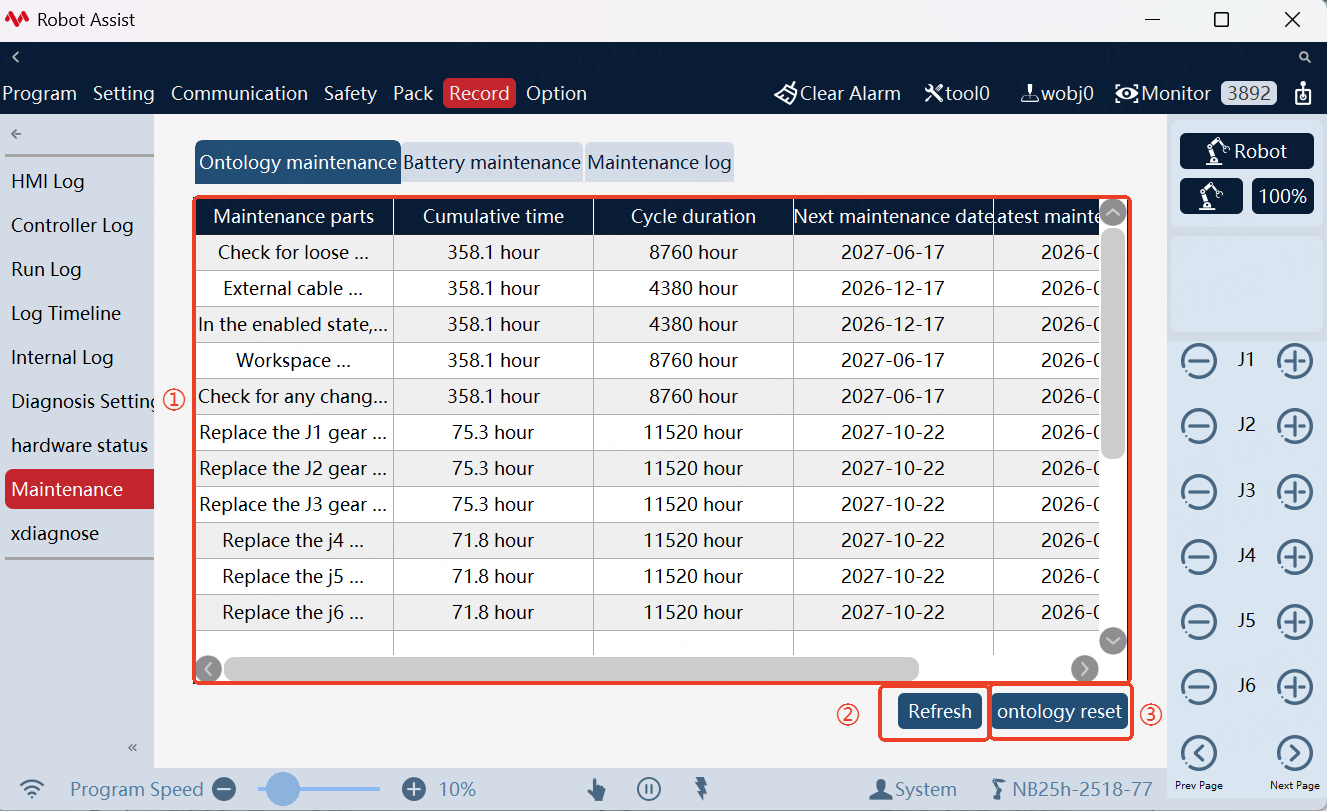
Task: Click the robot pendant icon at top right
Action: (1302, 93)
